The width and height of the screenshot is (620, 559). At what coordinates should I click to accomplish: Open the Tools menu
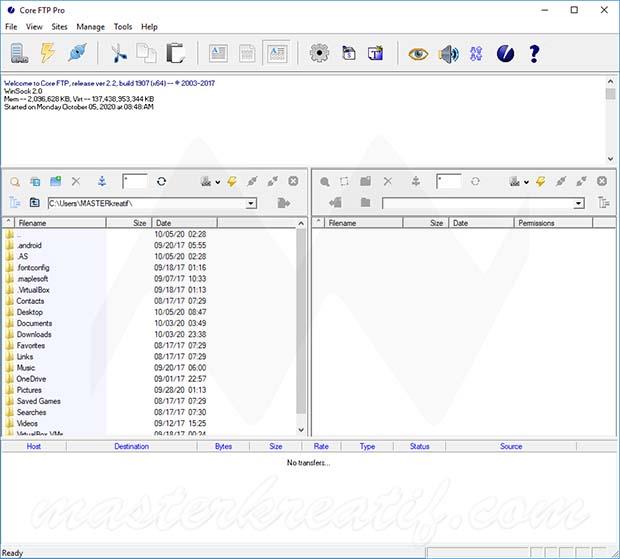123,27
